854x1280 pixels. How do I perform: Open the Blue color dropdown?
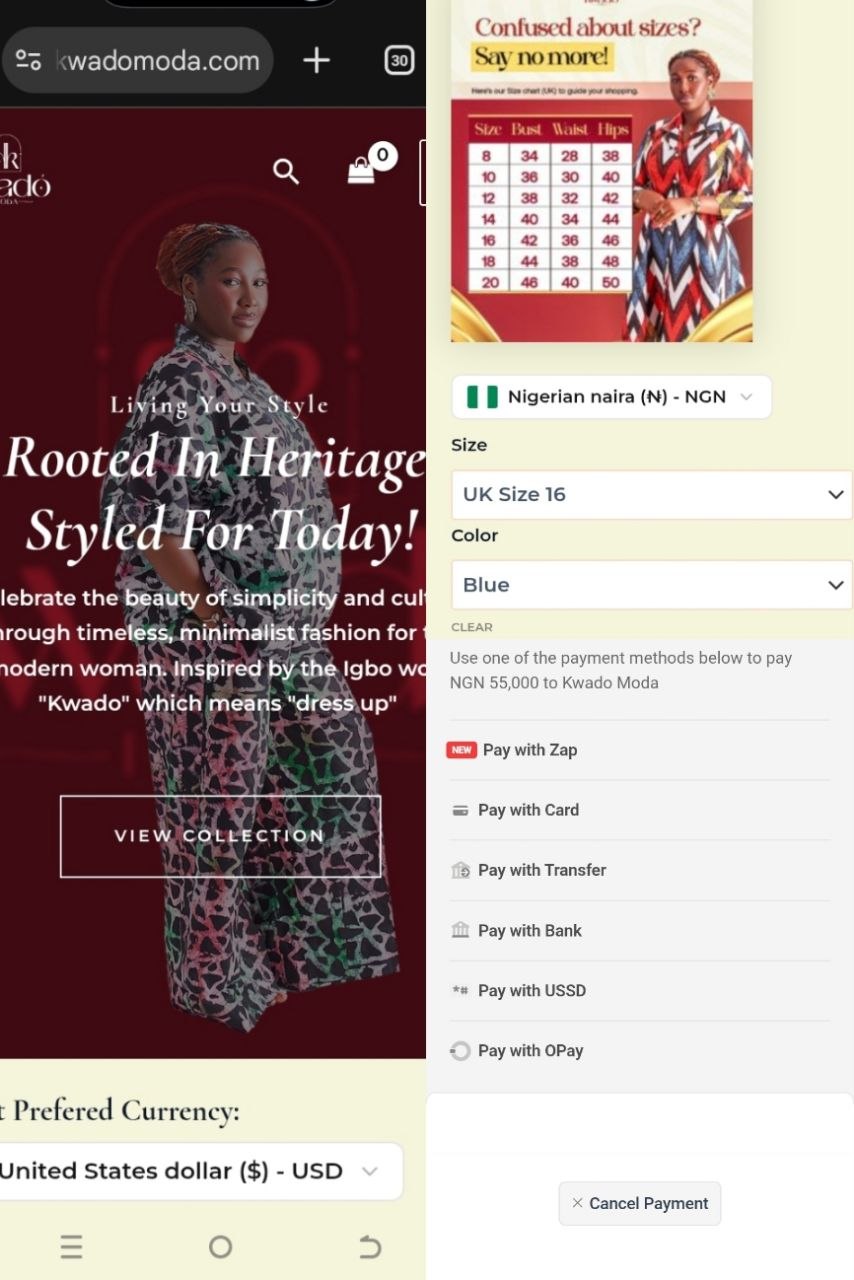point(652,585)
